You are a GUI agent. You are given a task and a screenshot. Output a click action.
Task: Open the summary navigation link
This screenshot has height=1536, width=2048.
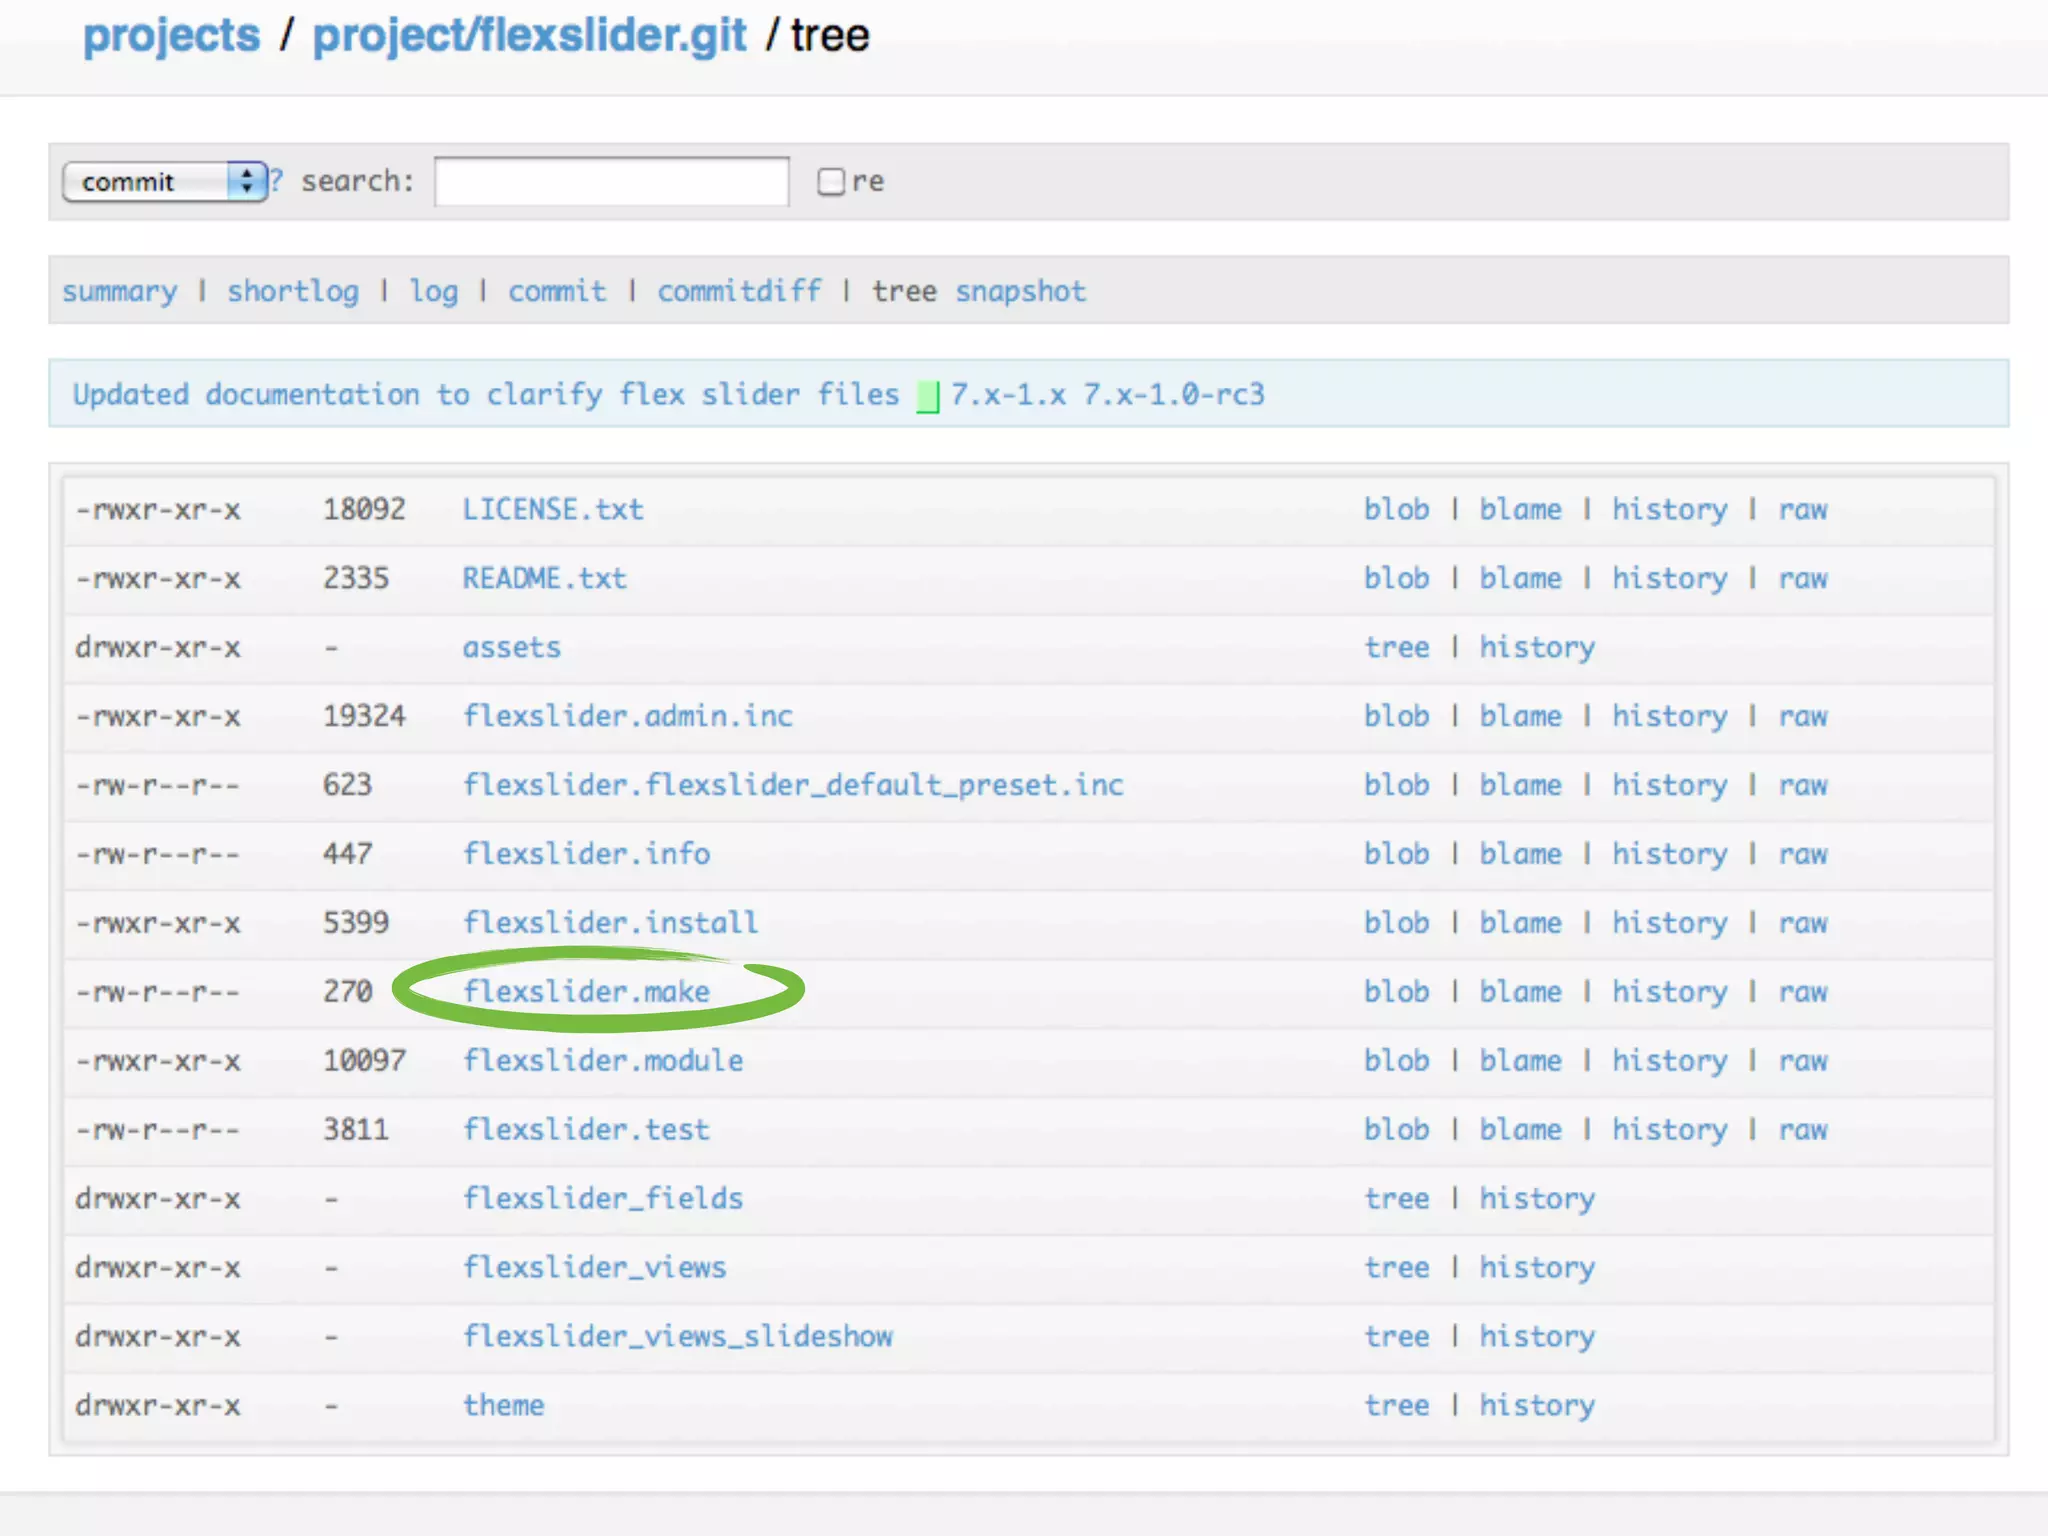119,291
